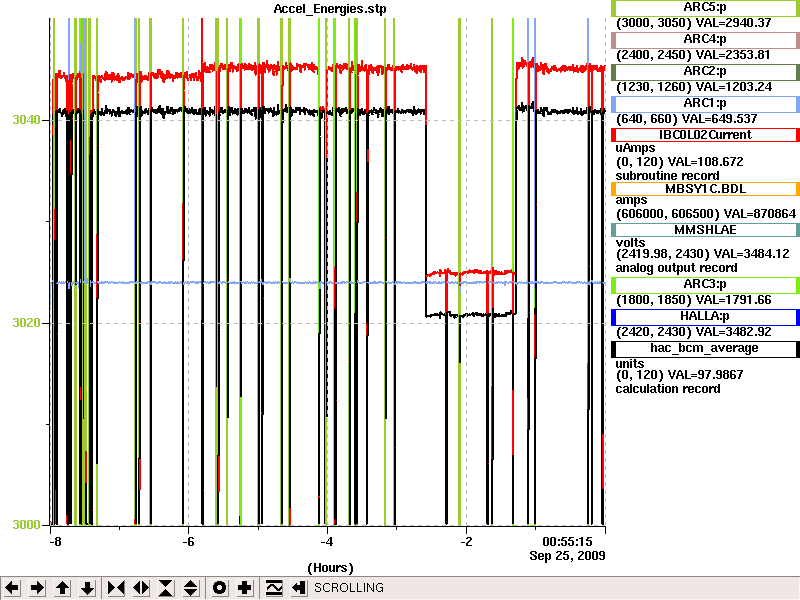Click the 'uAmps' units label
800x600 pixels.
point(635,148)
